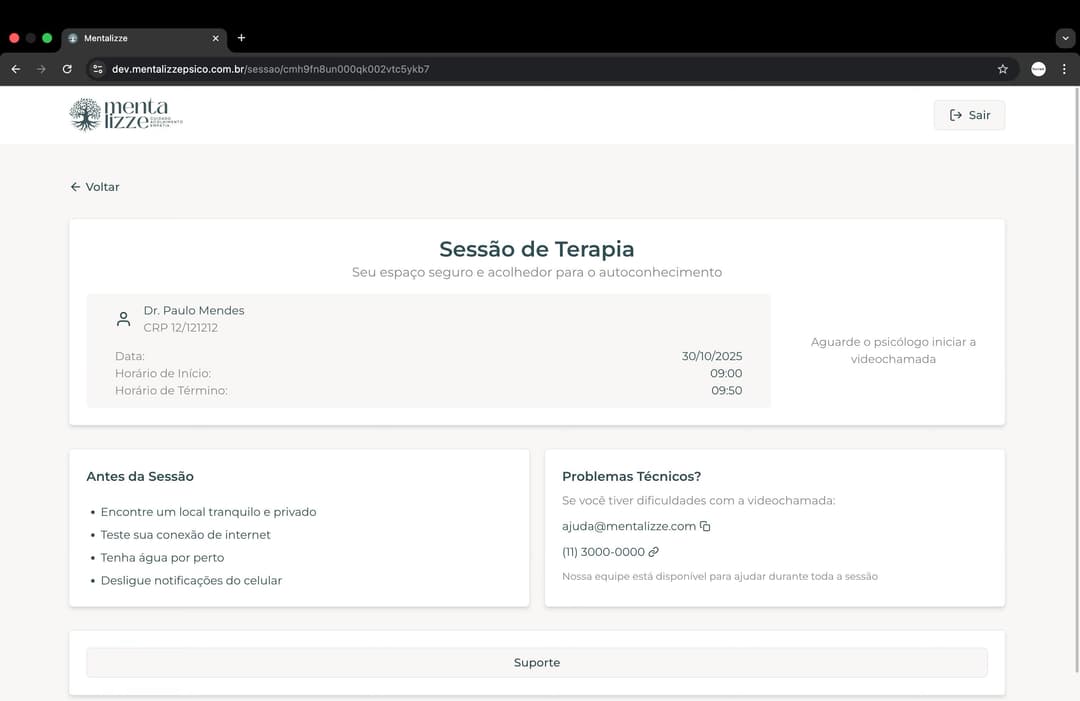This screenshot has height=701, width=1080.
Task: Click the link icon beside the phone number
Action: (654, 552)
